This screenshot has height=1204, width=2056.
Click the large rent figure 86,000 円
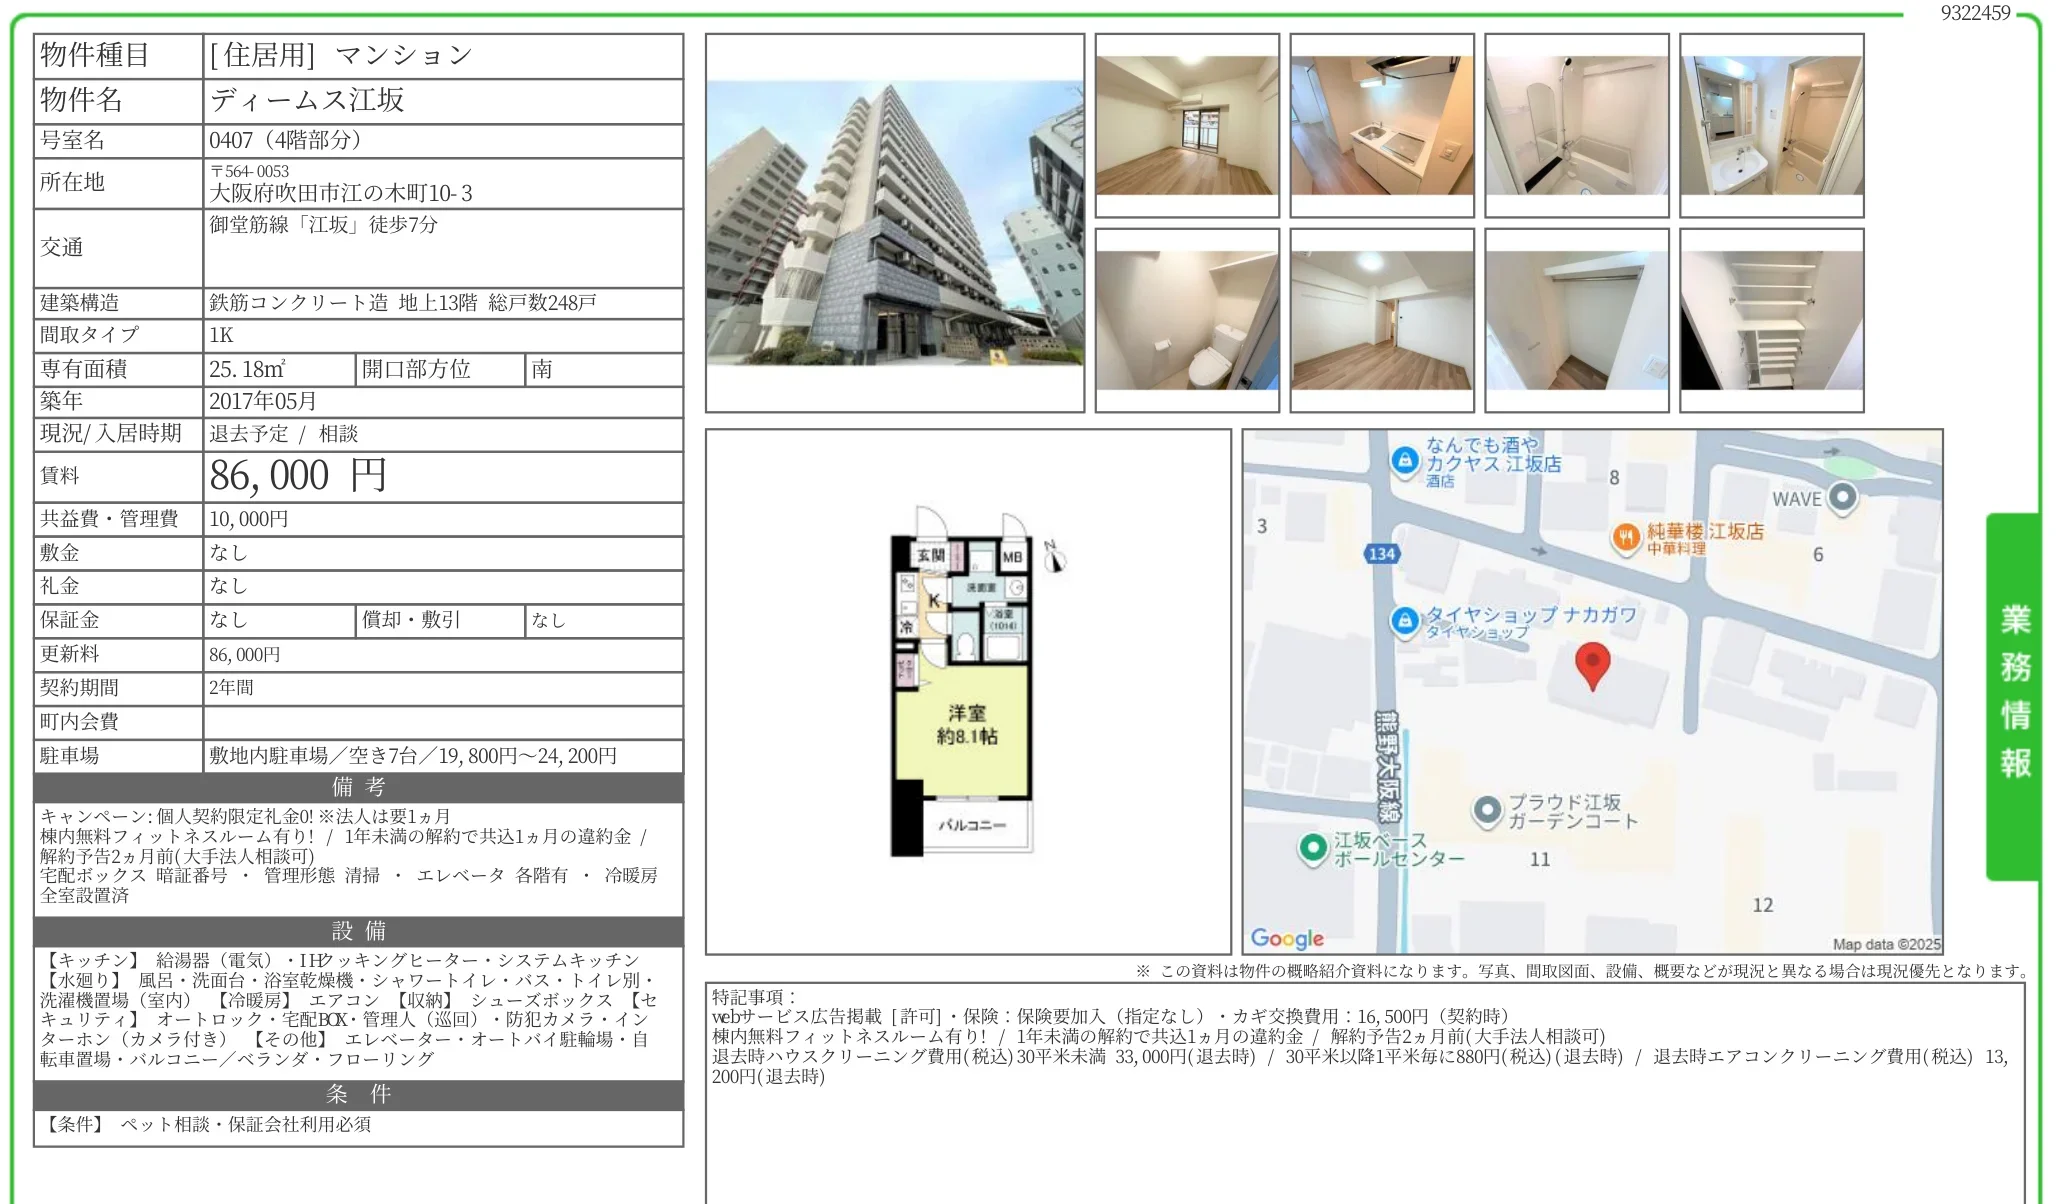click(298, 476)
